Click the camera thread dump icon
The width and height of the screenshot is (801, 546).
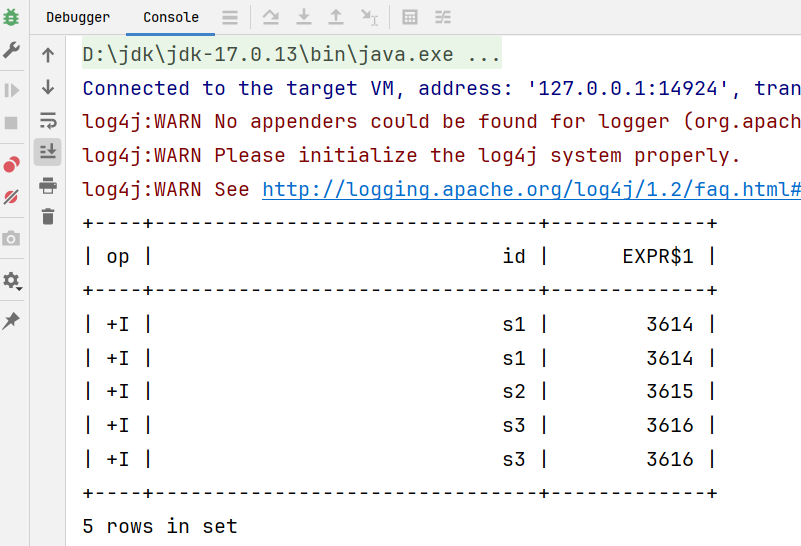tap(11, 239)
